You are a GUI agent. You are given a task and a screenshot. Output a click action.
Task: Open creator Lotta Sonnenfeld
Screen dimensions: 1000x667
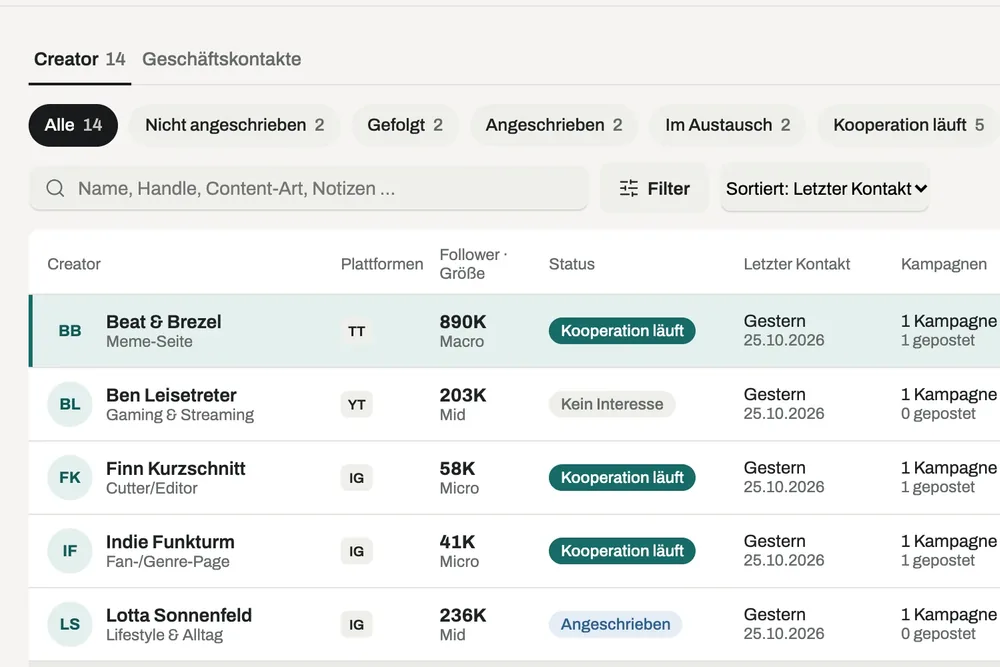click(179, 615)
